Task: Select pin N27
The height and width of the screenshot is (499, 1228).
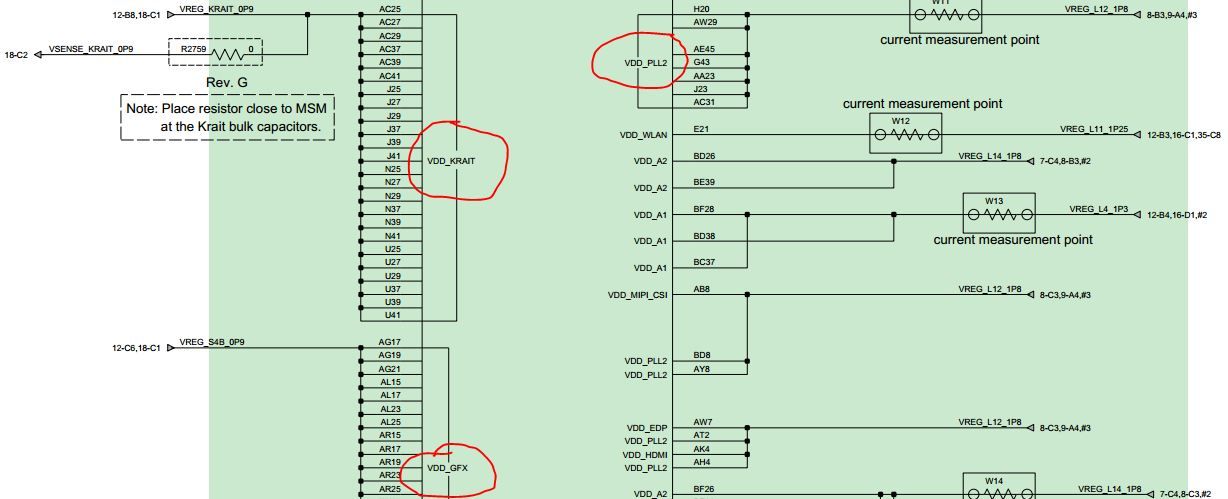Action: tap(393, 182)
